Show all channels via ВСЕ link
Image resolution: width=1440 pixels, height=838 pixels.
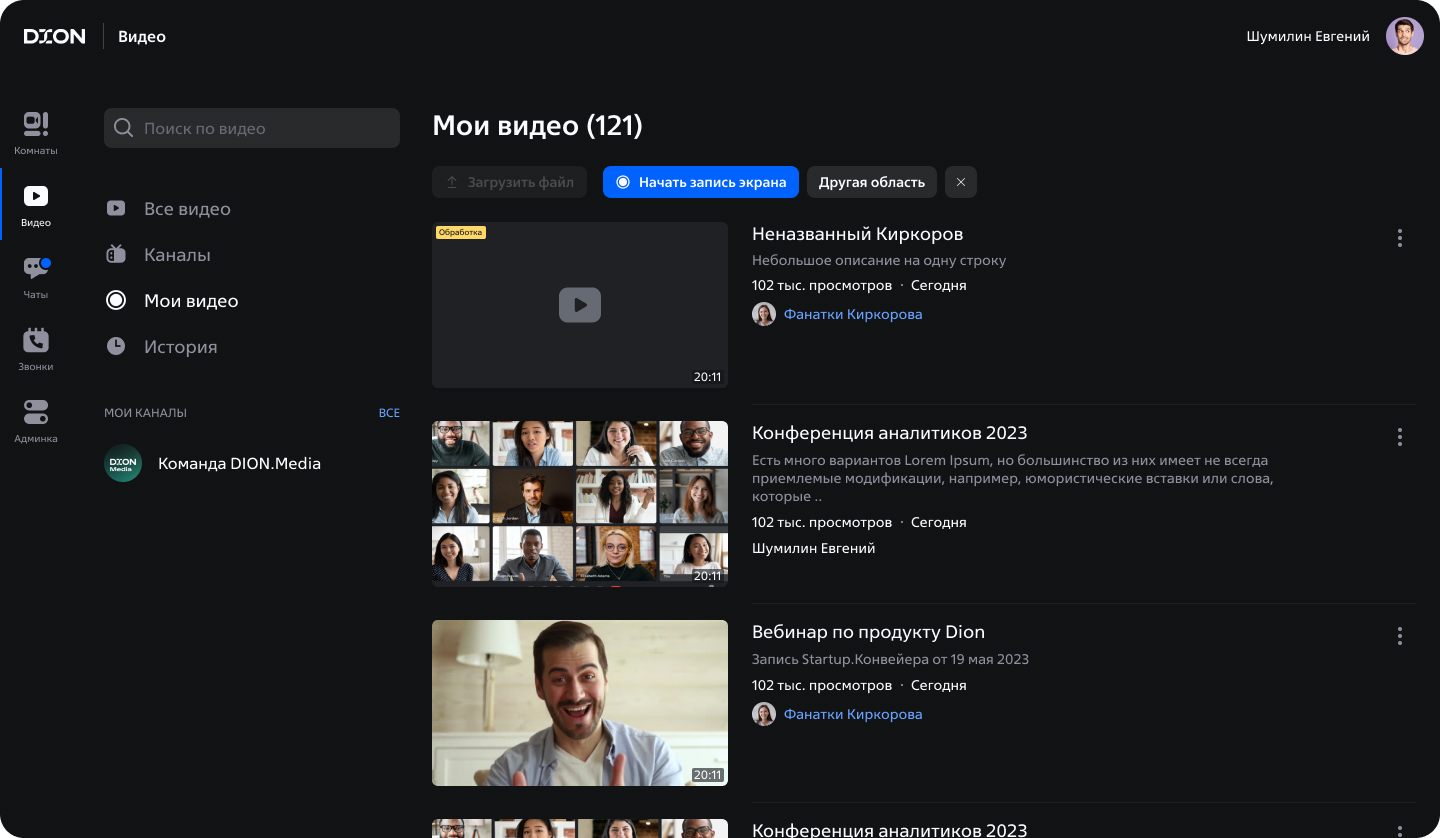click(389, 413)
